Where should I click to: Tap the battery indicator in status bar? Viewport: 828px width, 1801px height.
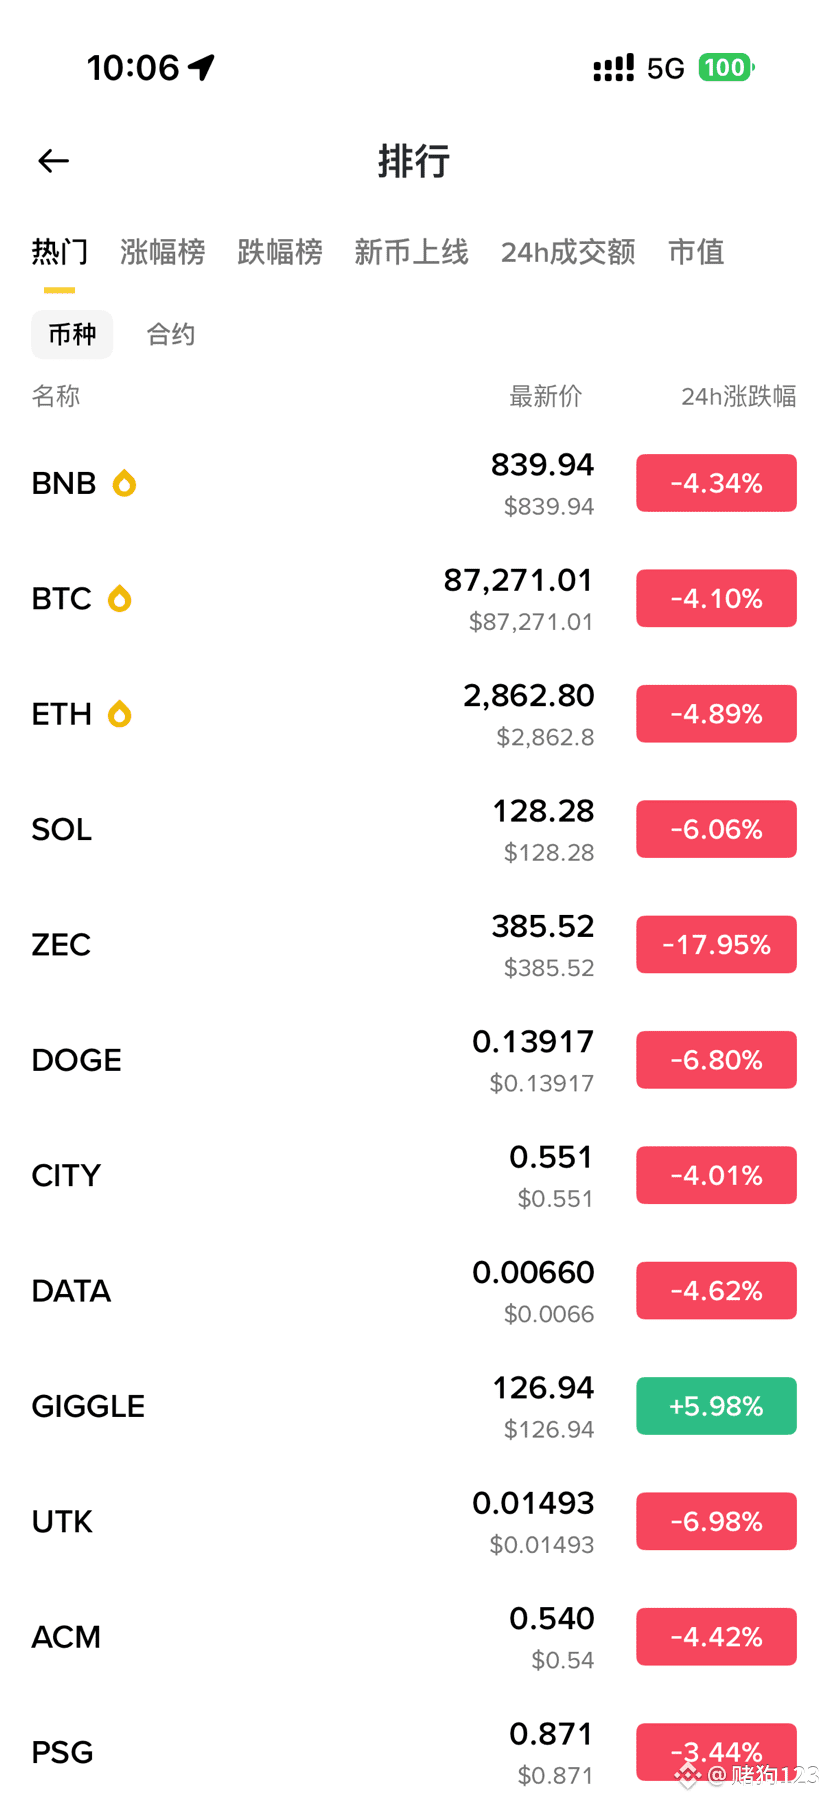726,68
